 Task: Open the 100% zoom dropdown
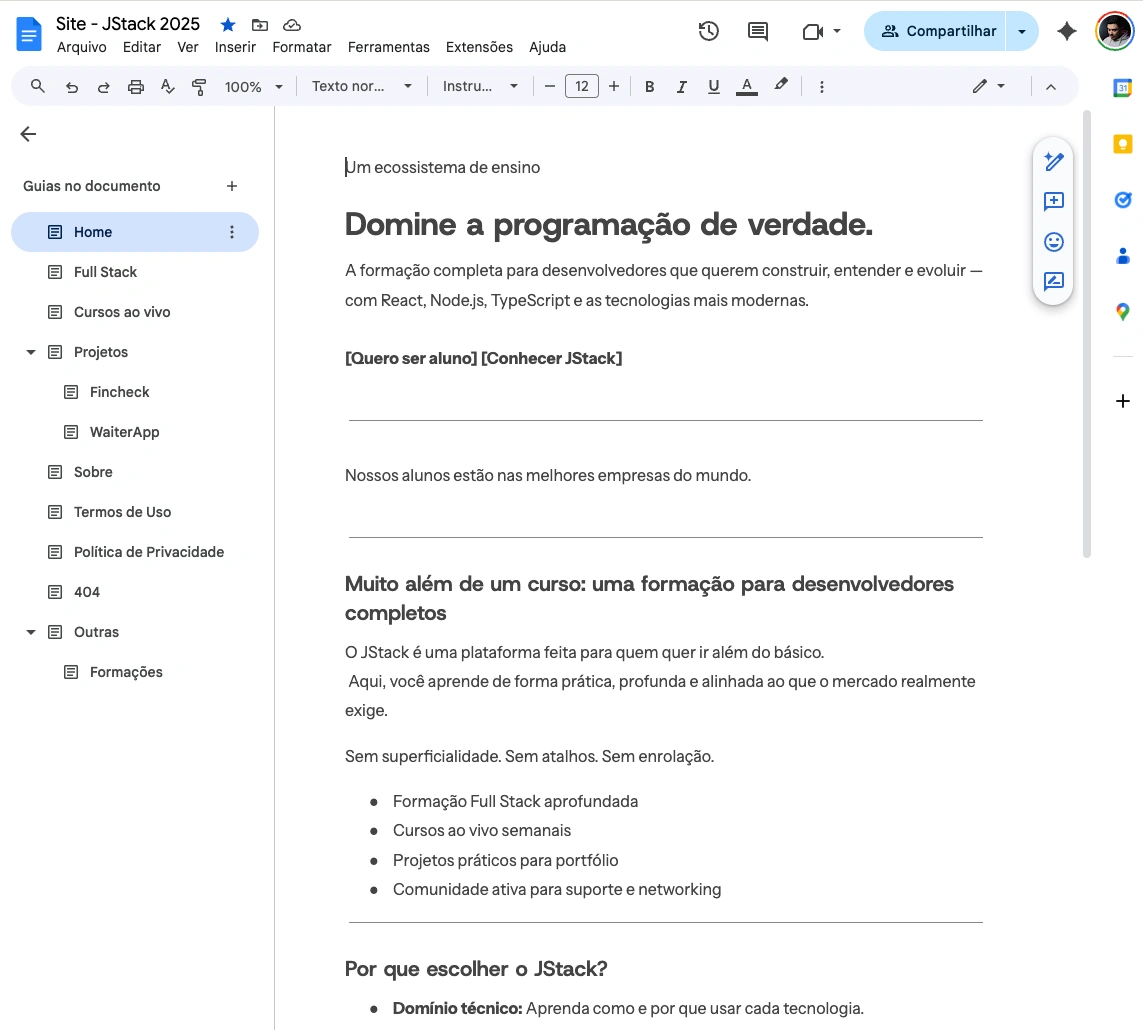253,87
